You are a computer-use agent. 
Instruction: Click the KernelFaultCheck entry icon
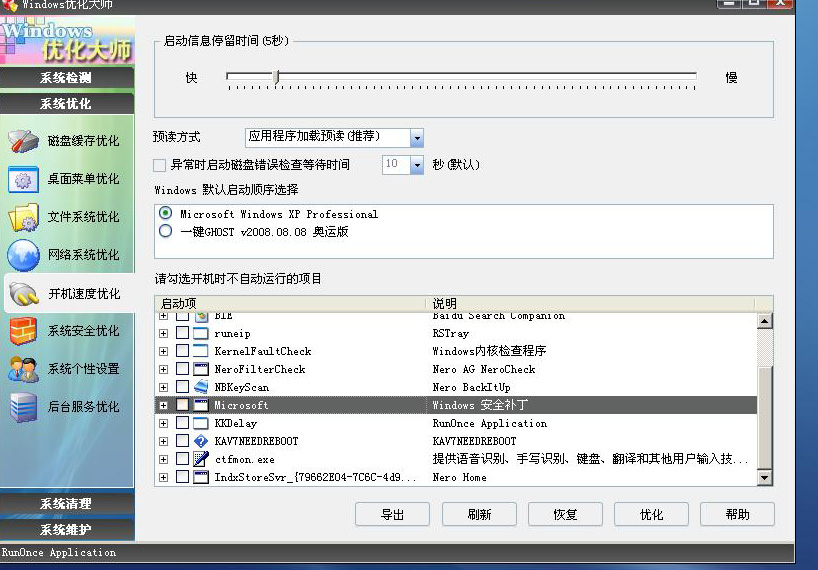pyautogui.click(x=201, y=351)
